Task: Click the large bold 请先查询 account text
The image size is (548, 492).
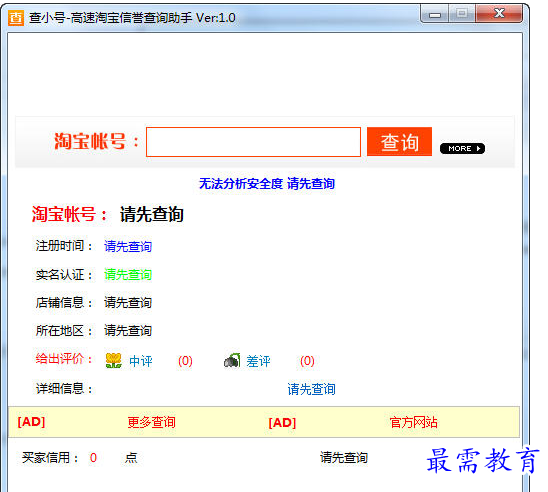Action: coord(152,214)
